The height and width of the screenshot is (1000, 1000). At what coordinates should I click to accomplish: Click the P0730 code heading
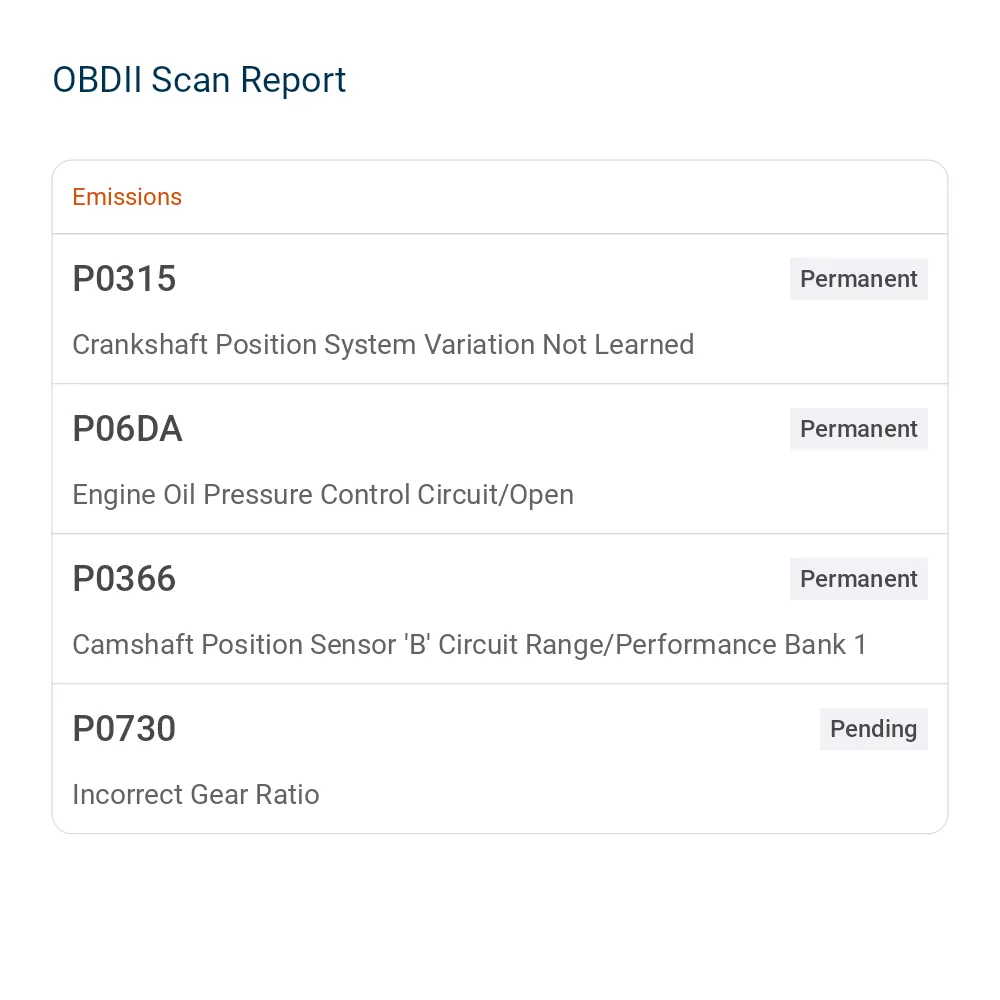coord(124,728)
